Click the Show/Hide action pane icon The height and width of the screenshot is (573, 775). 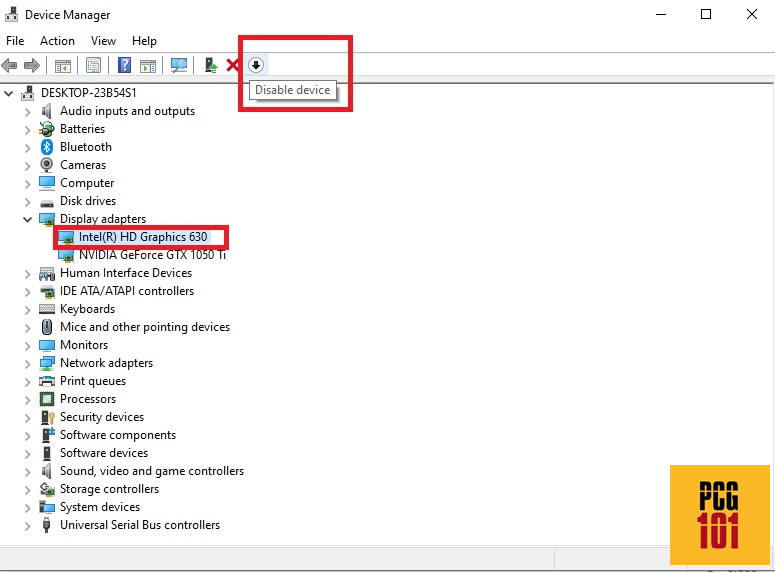coord(148,65)
